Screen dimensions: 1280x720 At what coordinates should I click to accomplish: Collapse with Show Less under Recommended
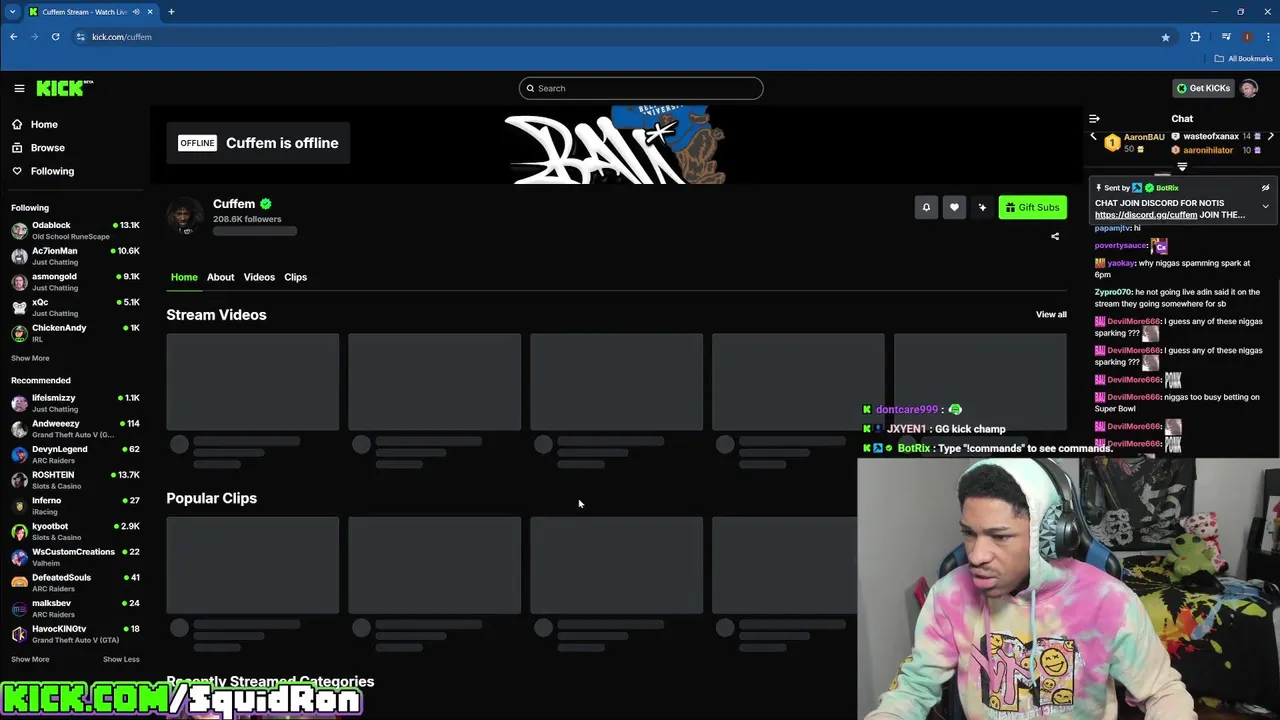click(x=121, y=659)
